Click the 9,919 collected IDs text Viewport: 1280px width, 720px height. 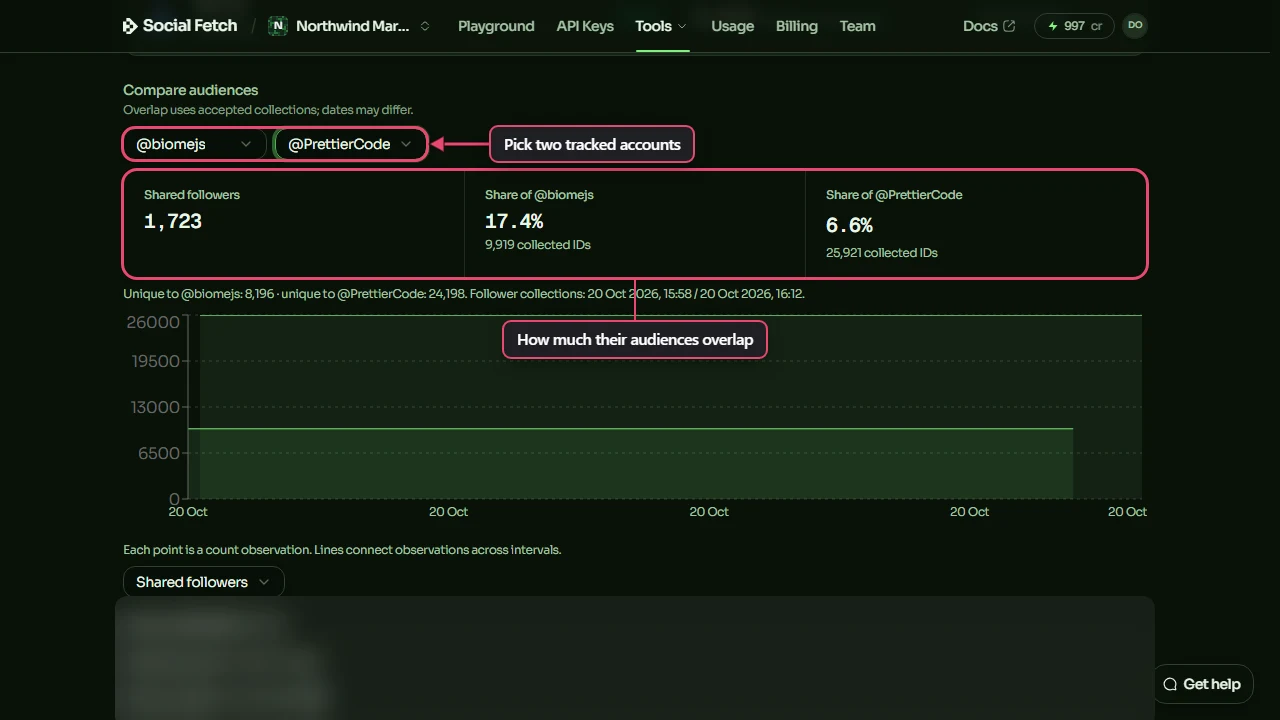click(538, 245)
